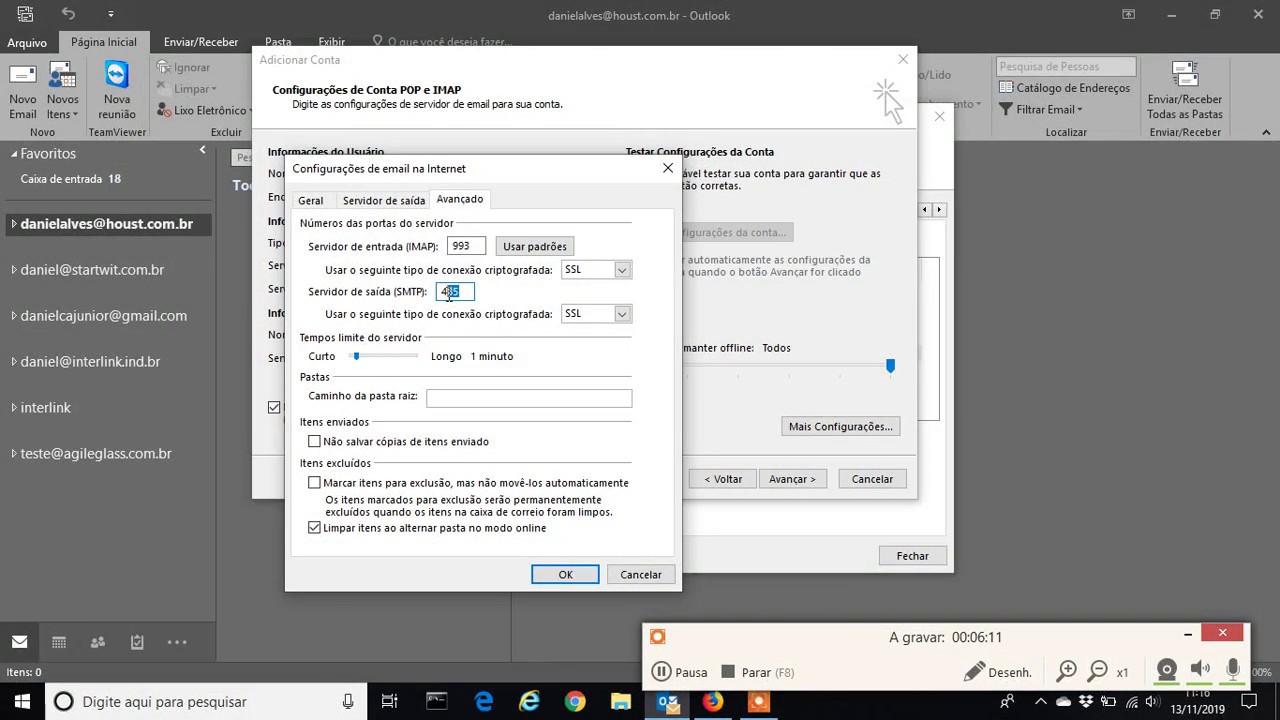Toggle the recorder microphone icon
Viewport: 1280px width, 720px height.
point(1233,671)
